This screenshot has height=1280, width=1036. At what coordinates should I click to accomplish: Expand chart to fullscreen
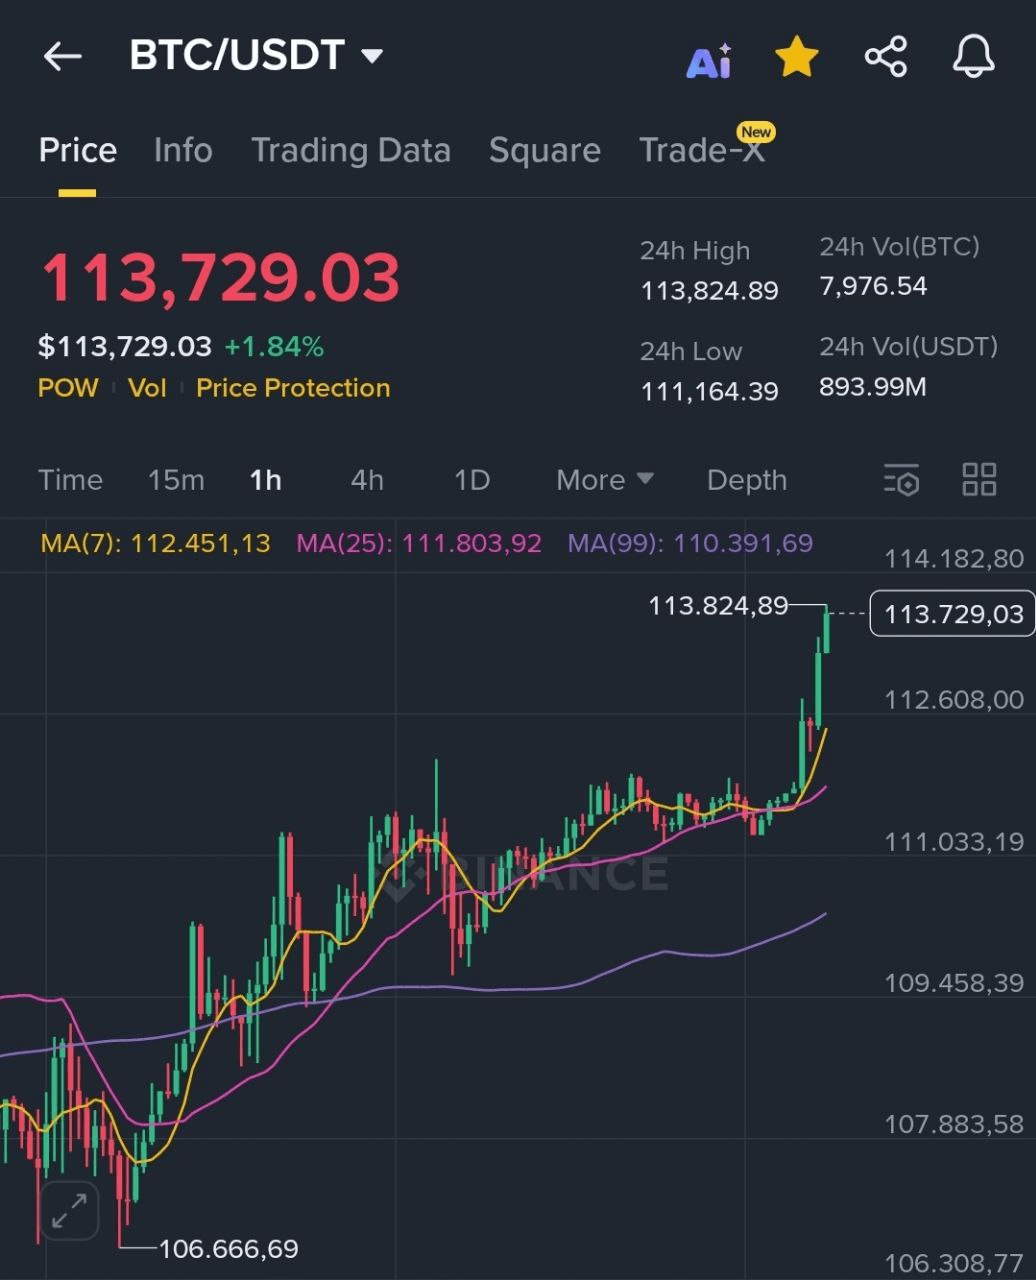pos(69,1211)
